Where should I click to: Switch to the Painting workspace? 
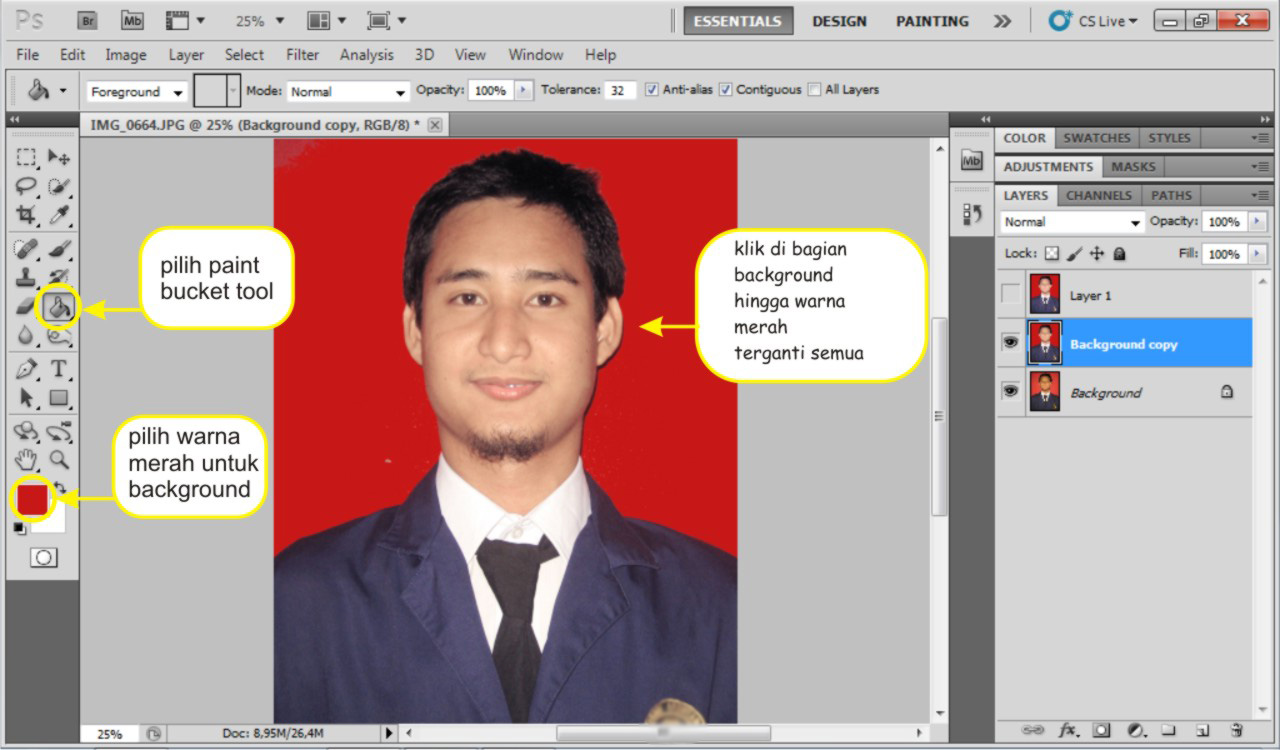pyautogui.click(x=932, y=21)
